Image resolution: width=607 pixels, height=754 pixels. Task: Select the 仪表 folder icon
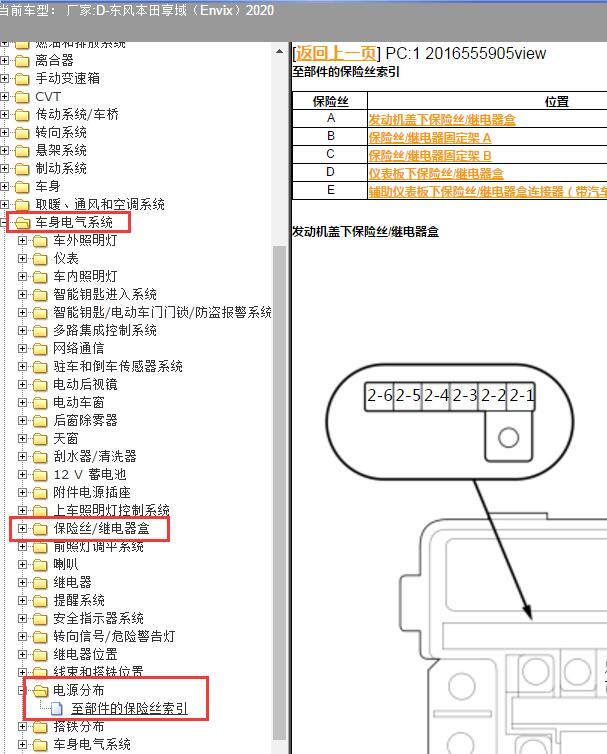[x=40, y=259]
